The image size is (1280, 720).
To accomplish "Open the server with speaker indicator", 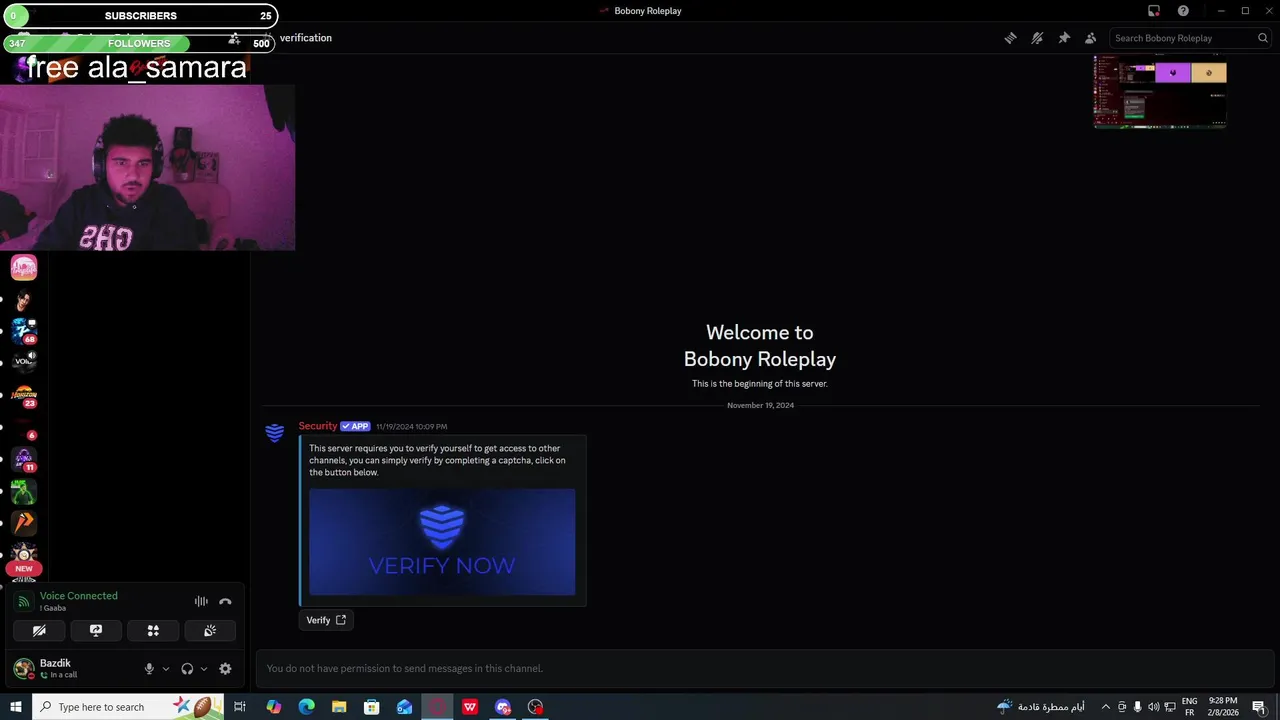I will [24, 361].
